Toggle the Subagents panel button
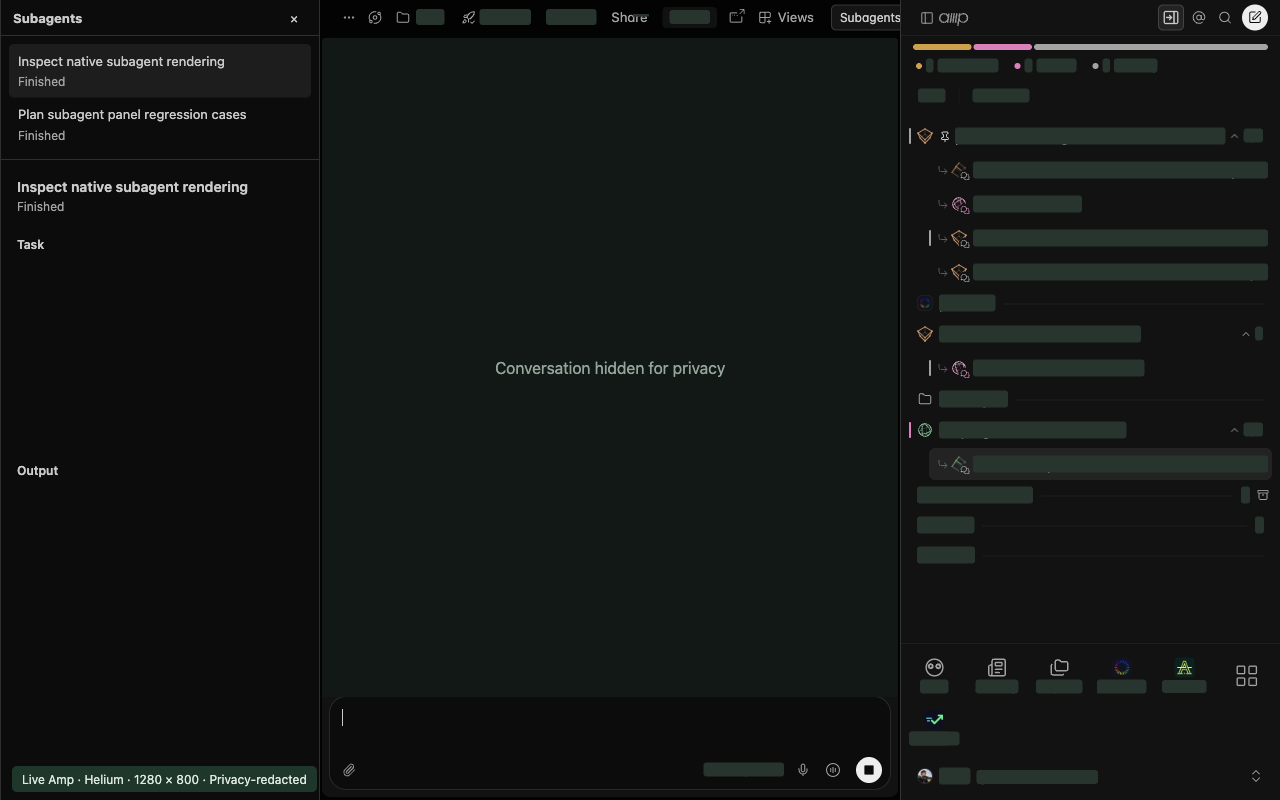This screenshot has height=800, width=1280. (x=867, y=17)
